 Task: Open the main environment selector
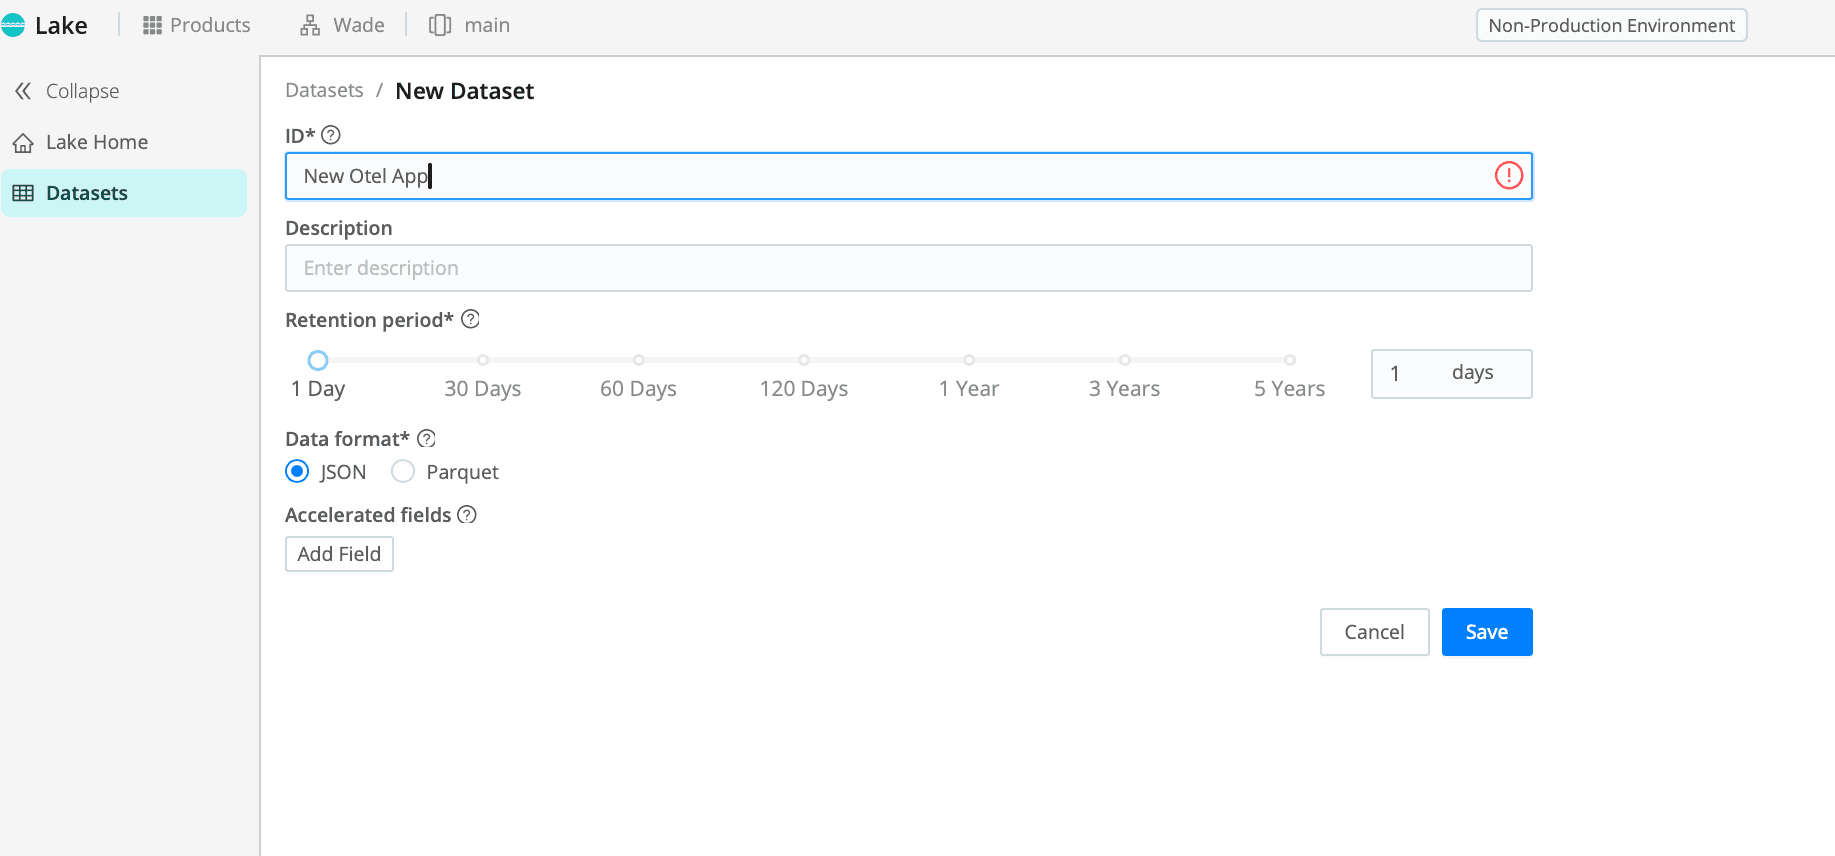click(470, 26)
